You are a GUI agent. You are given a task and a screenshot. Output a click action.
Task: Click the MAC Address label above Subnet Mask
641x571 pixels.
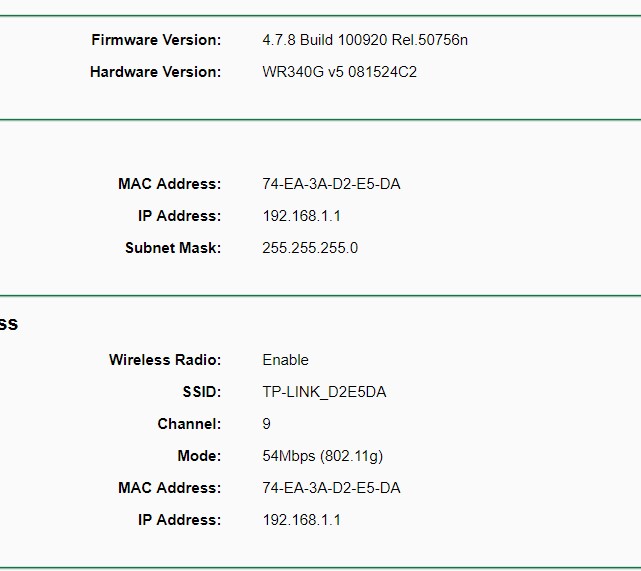point(169,184)
